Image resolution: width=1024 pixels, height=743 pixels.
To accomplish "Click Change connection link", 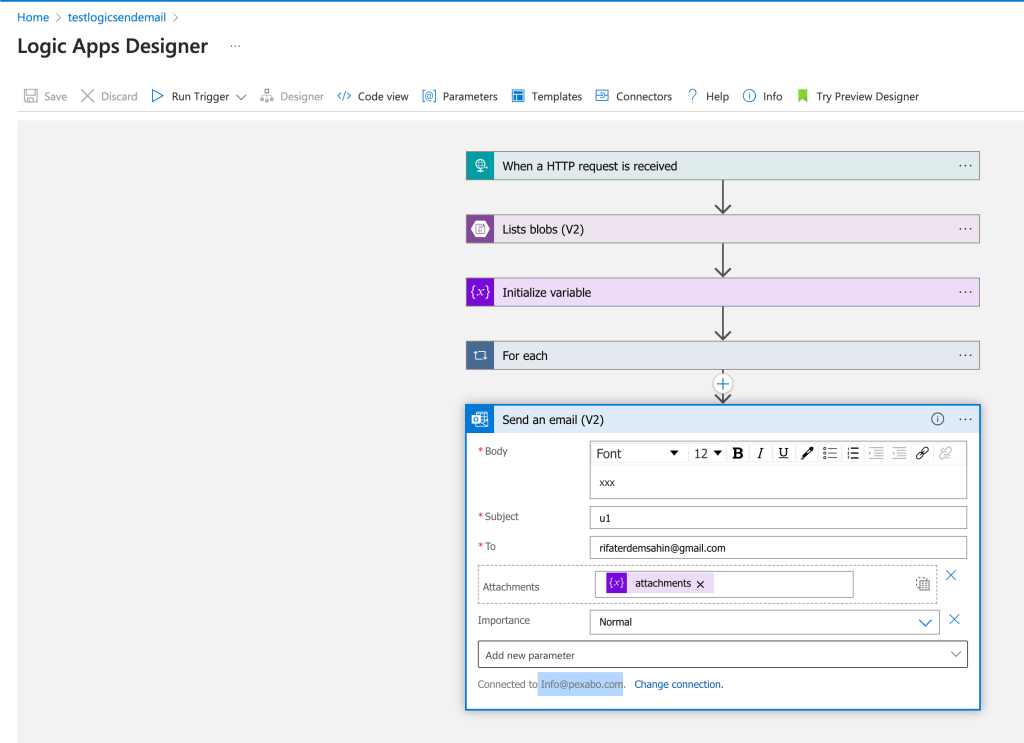I will (x=679, y=684).
